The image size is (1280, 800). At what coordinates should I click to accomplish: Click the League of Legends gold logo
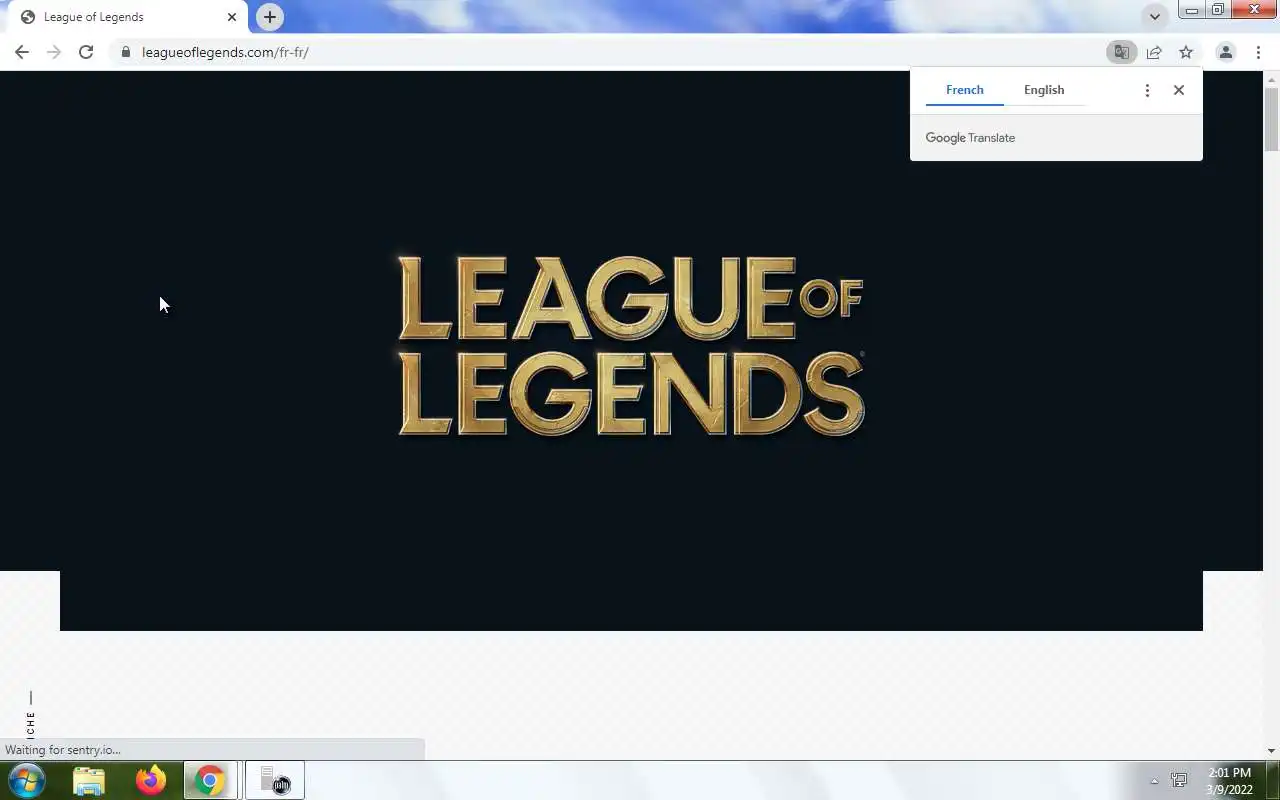[631, 346]
